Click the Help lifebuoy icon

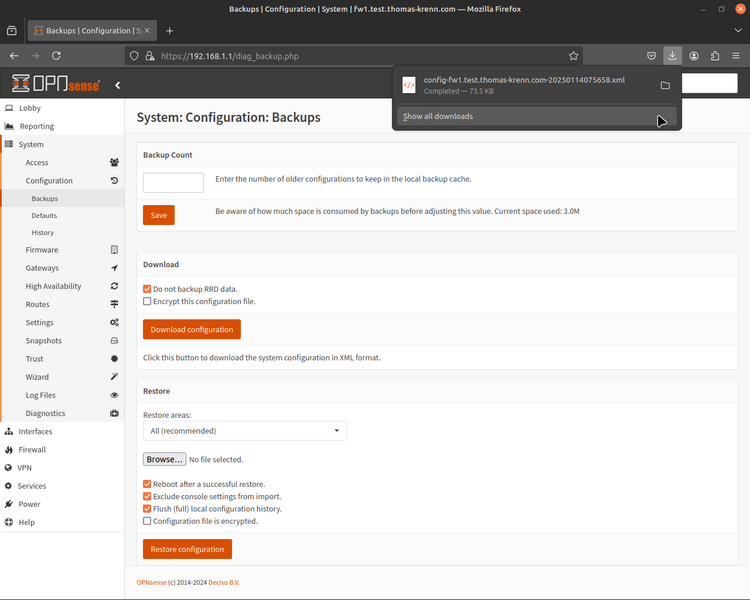click(9, 522)
